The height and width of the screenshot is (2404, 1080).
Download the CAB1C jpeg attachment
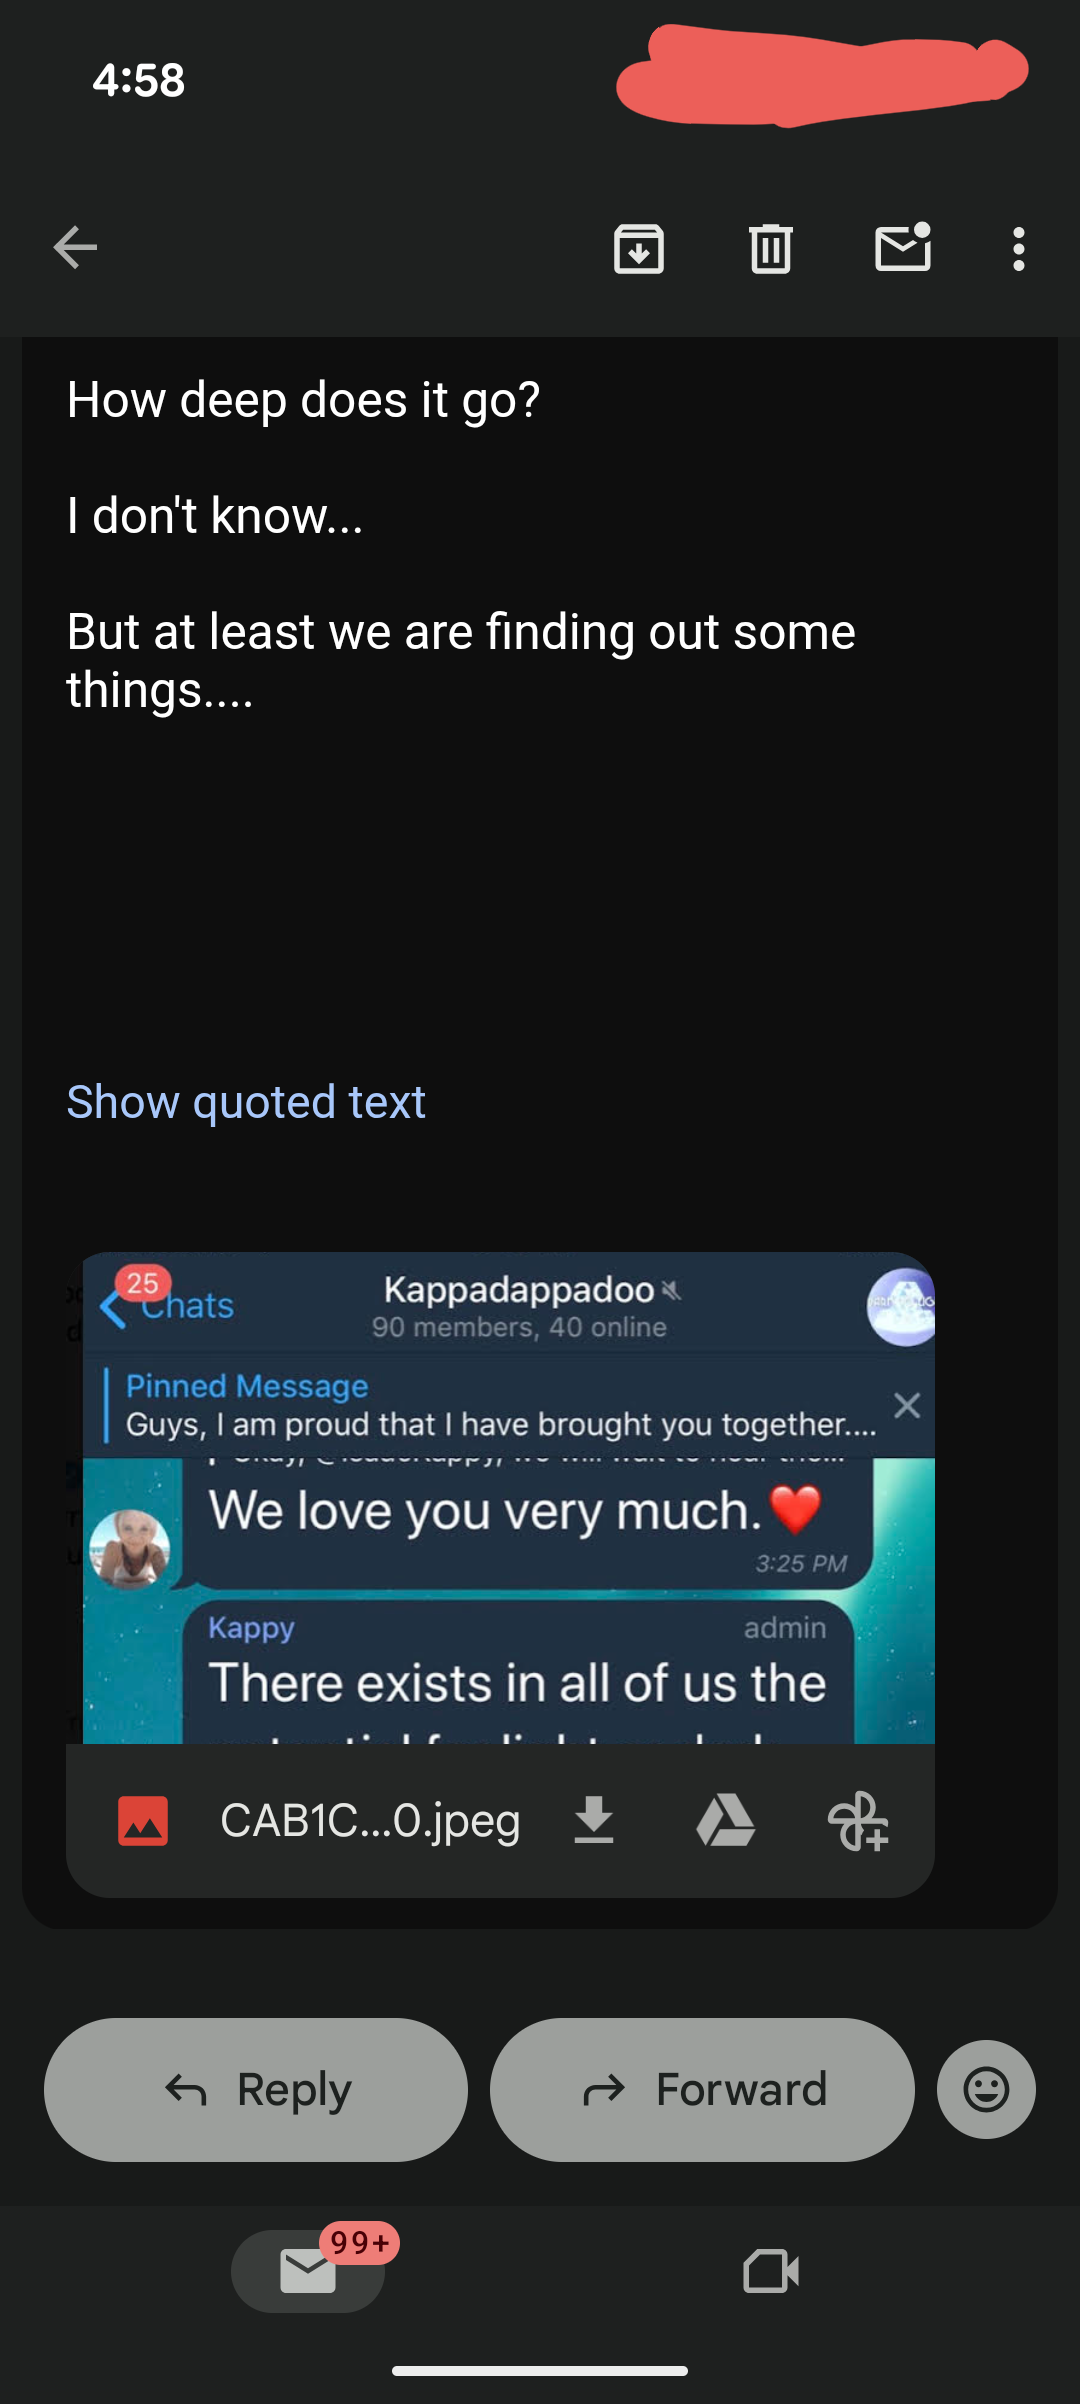pyautogui.click(x=594, y=1820)
